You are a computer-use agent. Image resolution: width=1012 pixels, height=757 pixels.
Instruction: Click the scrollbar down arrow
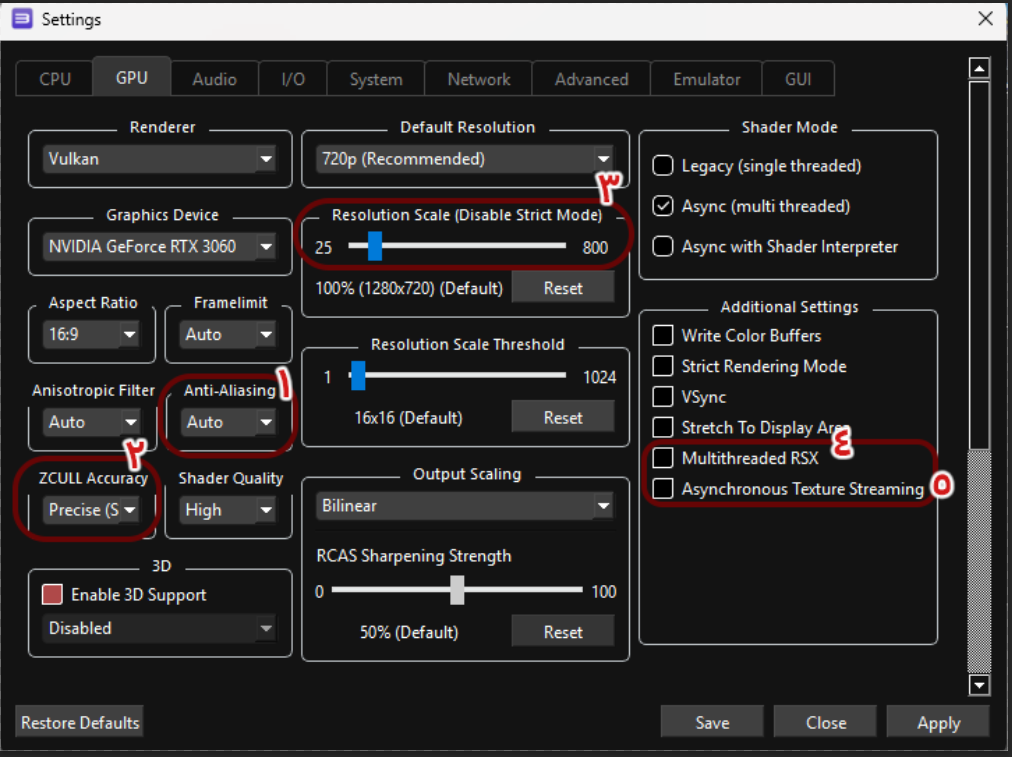click(979, 685)
